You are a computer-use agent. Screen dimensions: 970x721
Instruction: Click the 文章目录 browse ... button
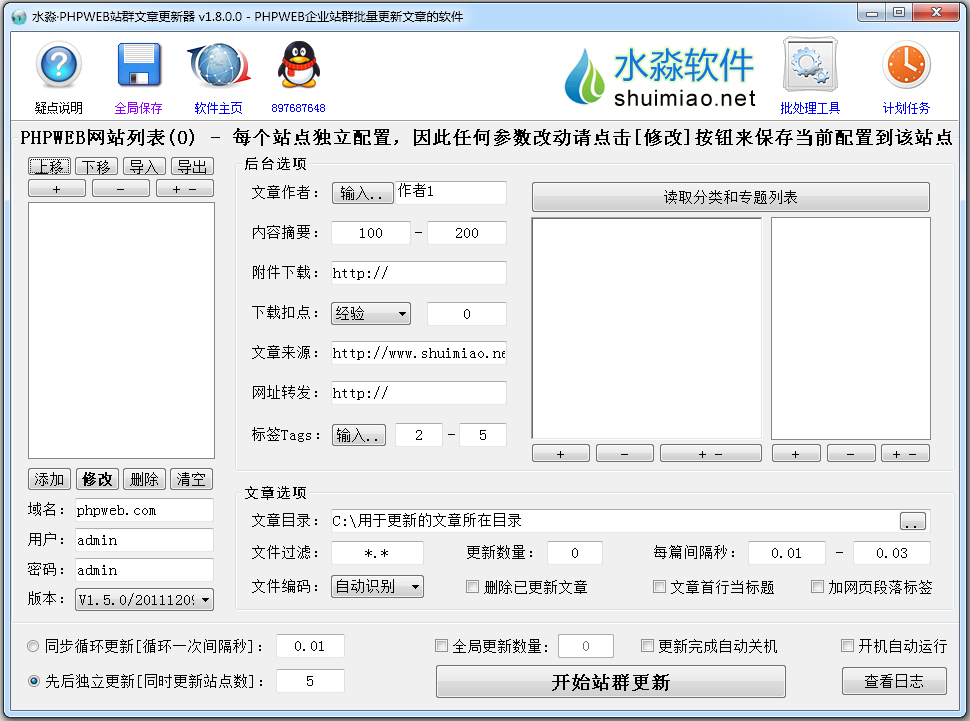point(911,521)
